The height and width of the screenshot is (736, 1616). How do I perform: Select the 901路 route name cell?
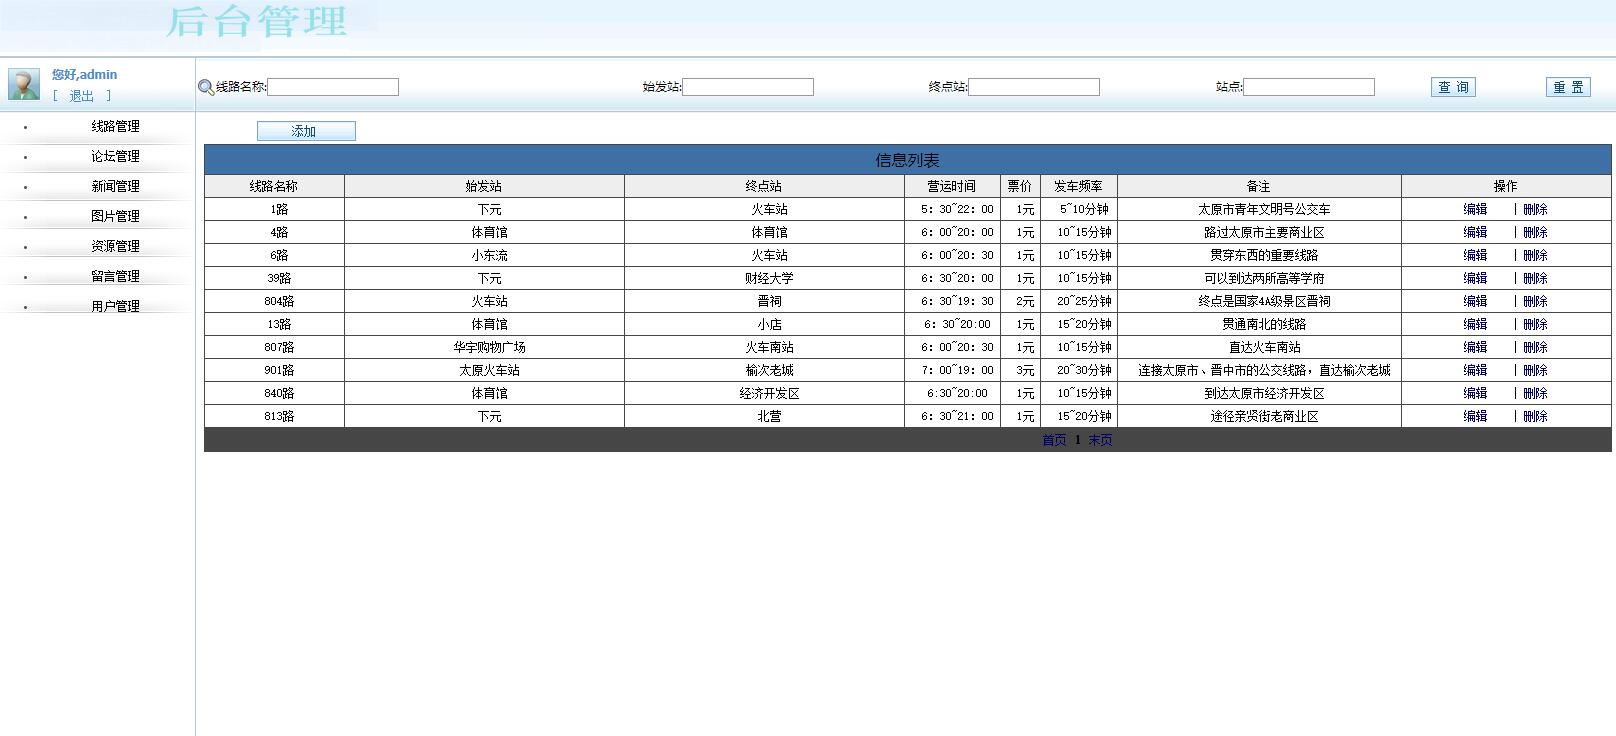tap(274, 370)
